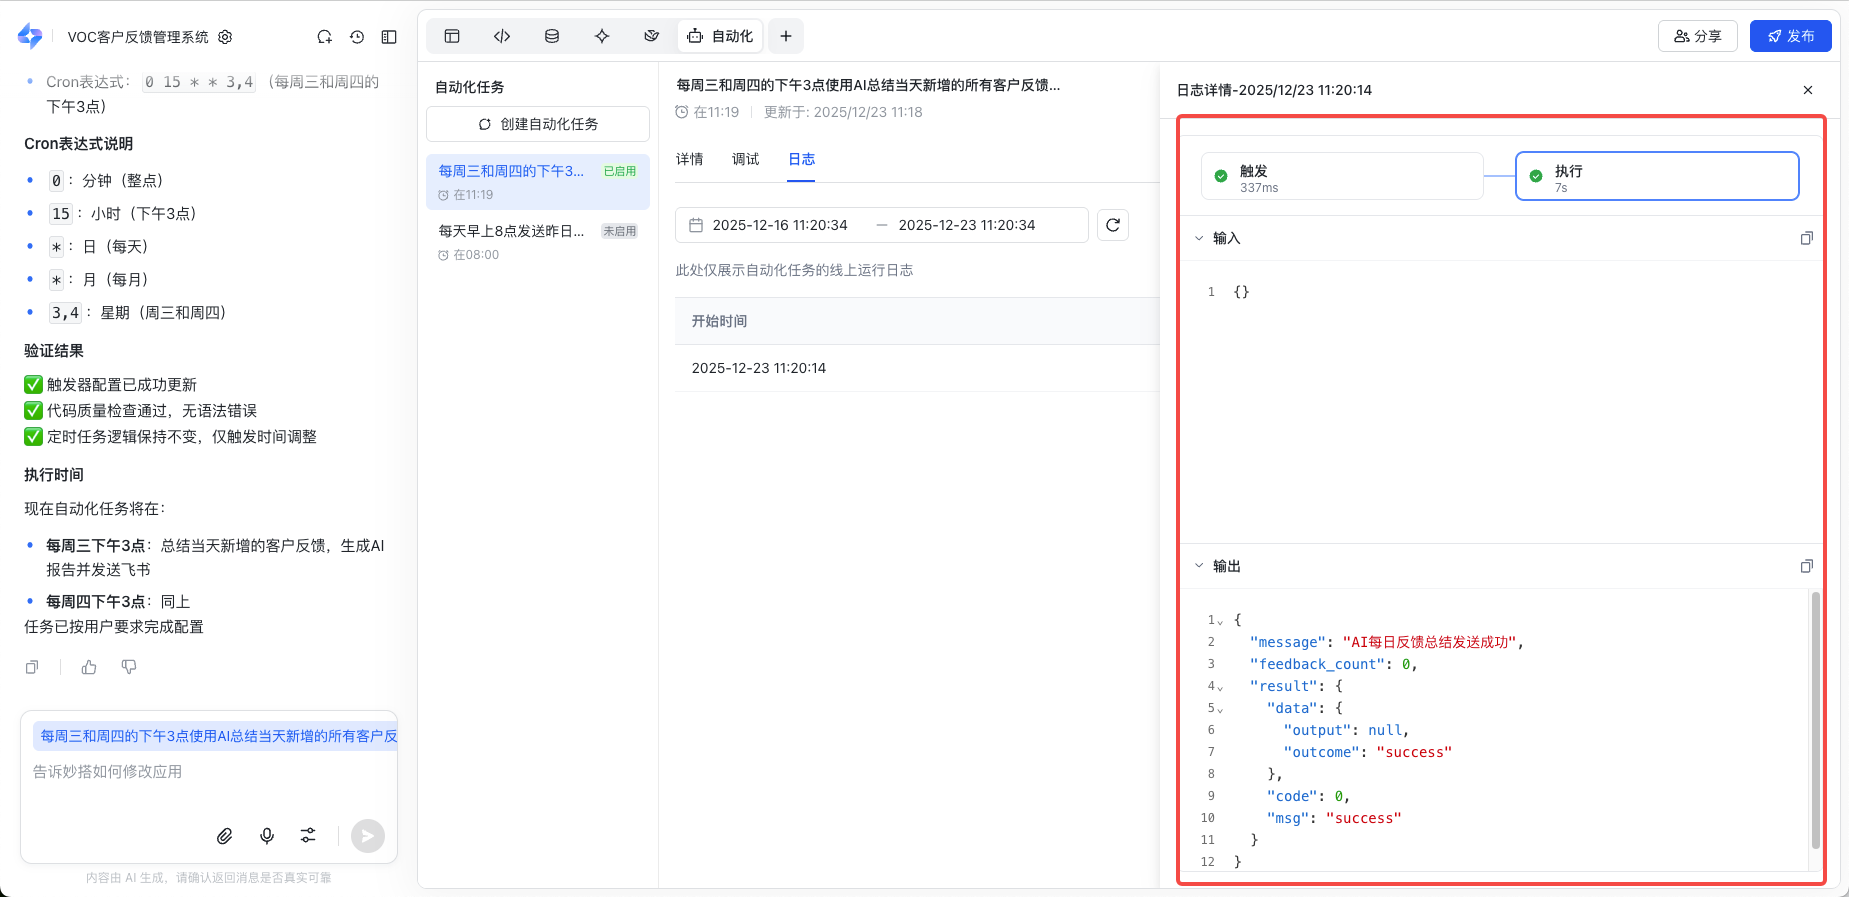Click 创建自动化任务 button

(538, 124)
